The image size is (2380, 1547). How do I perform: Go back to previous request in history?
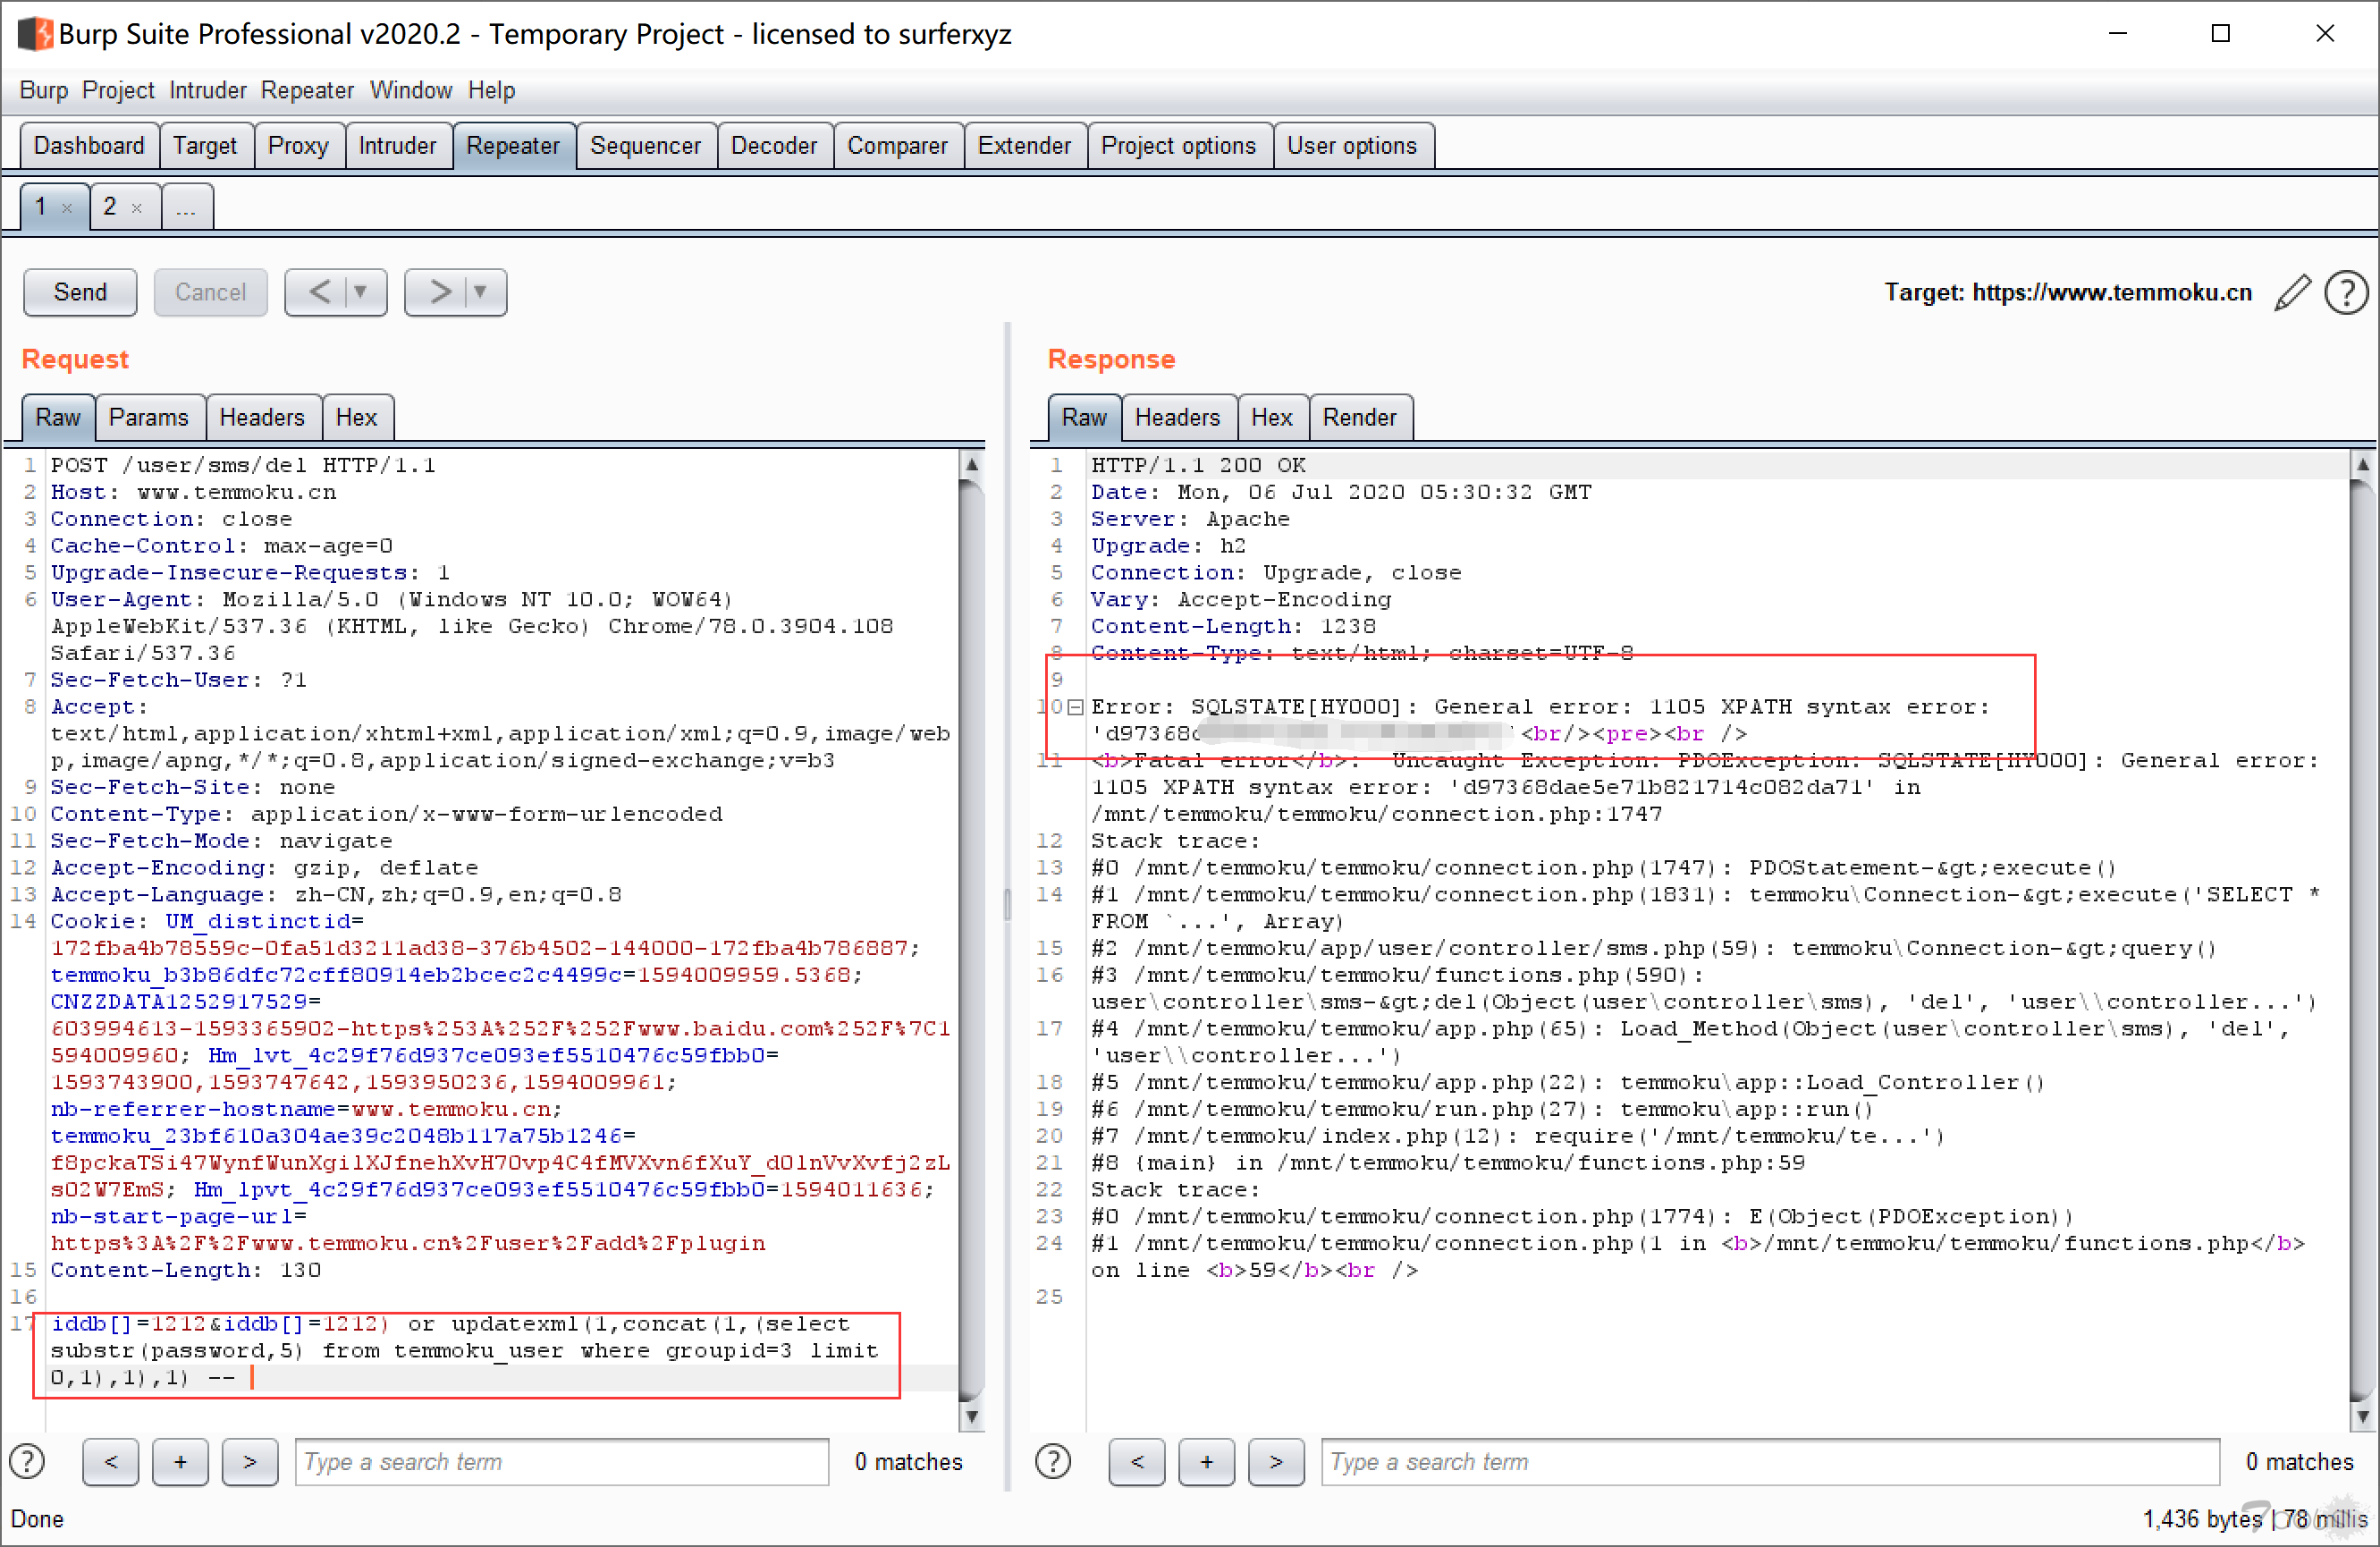coord(320,292)
